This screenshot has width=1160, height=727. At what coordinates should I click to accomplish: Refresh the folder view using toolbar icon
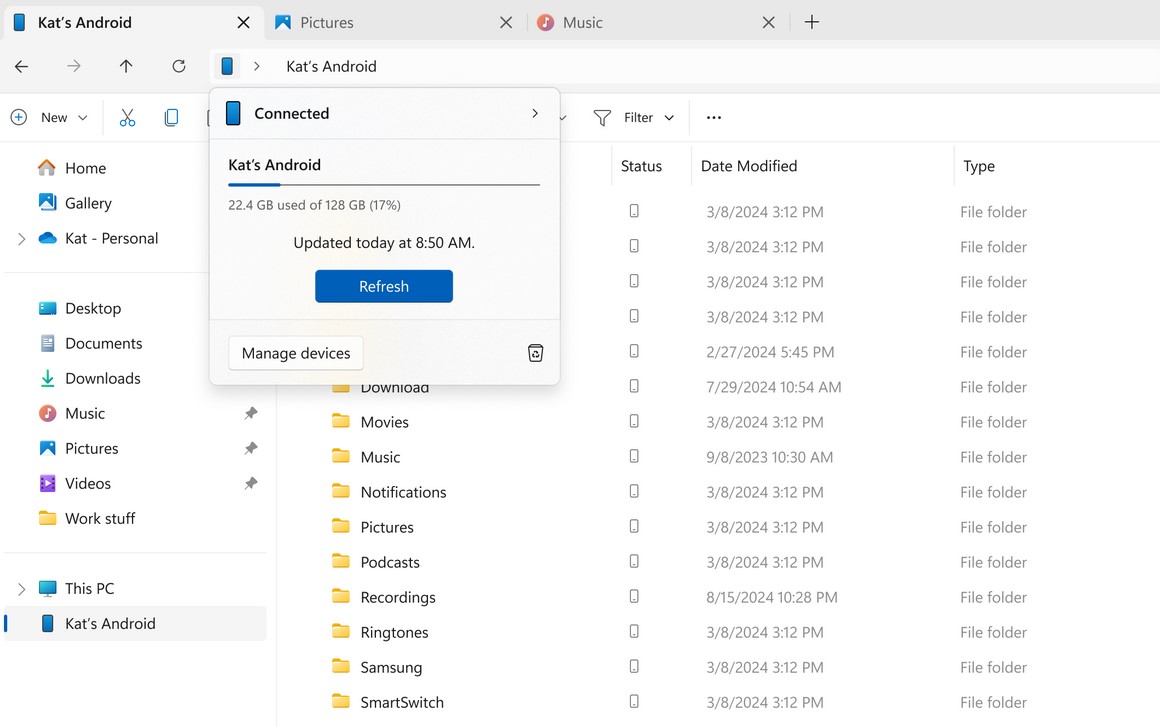[179, 67]
